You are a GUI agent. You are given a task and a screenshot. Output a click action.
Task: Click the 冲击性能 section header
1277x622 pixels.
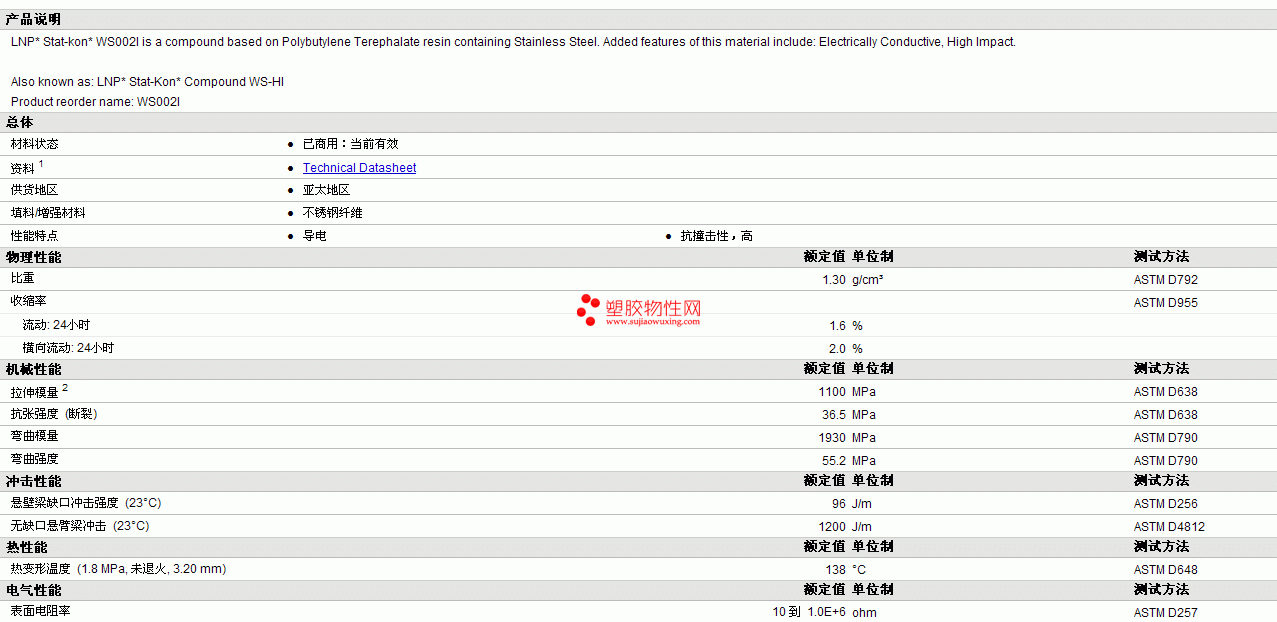point(34,481)
